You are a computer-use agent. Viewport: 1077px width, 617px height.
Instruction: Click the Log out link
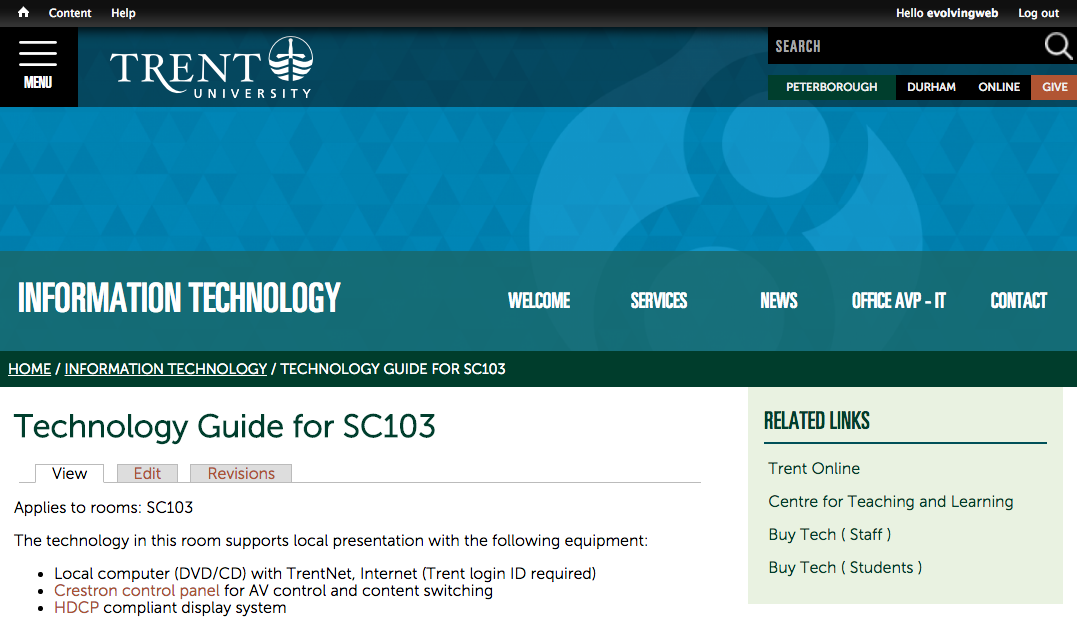[1038, 13]
